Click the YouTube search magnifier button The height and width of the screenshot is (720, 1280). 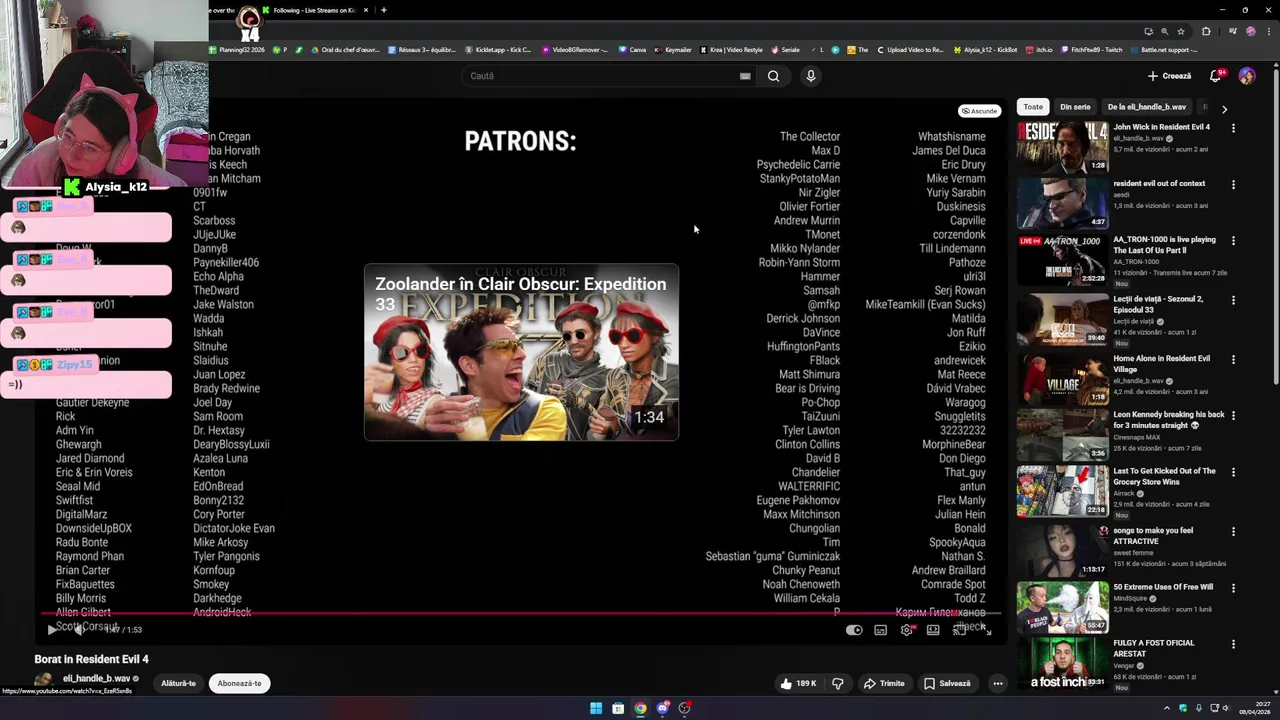773,76
